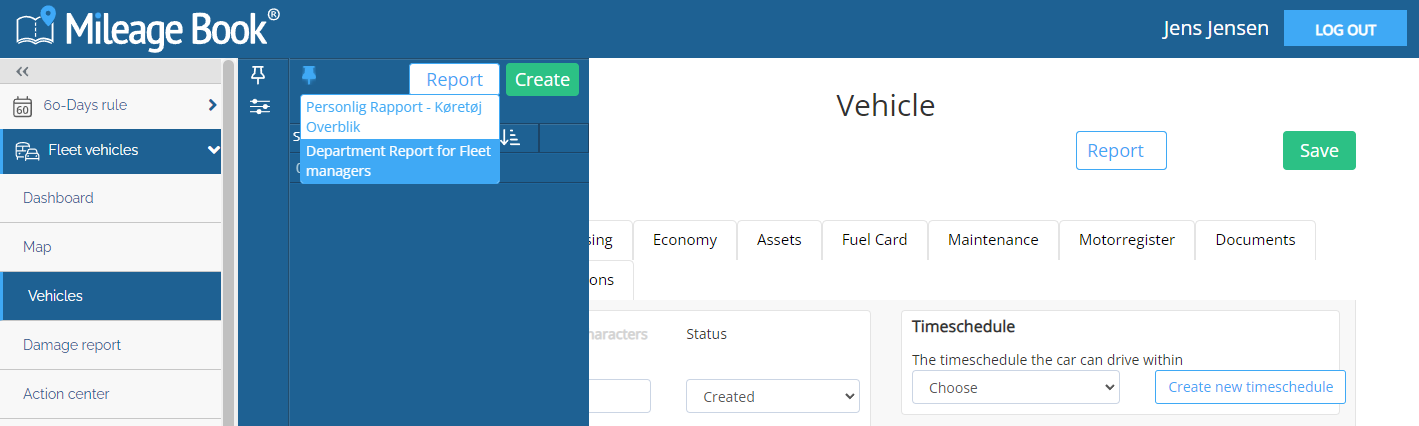Click the green Save button
The height and width of the screenshot is (426, 1419).
(1319, 151)
